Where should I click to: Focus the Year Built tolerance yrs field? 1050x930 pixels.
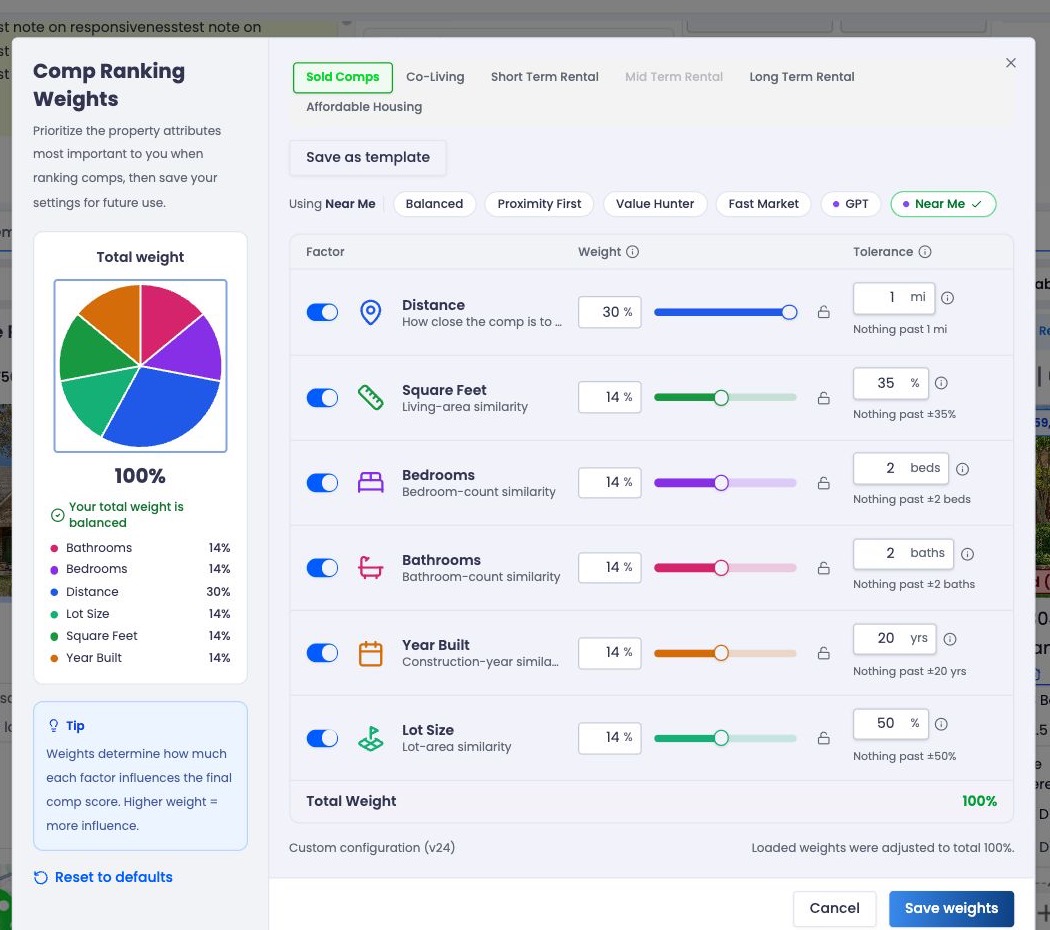(x=894, y=639)
